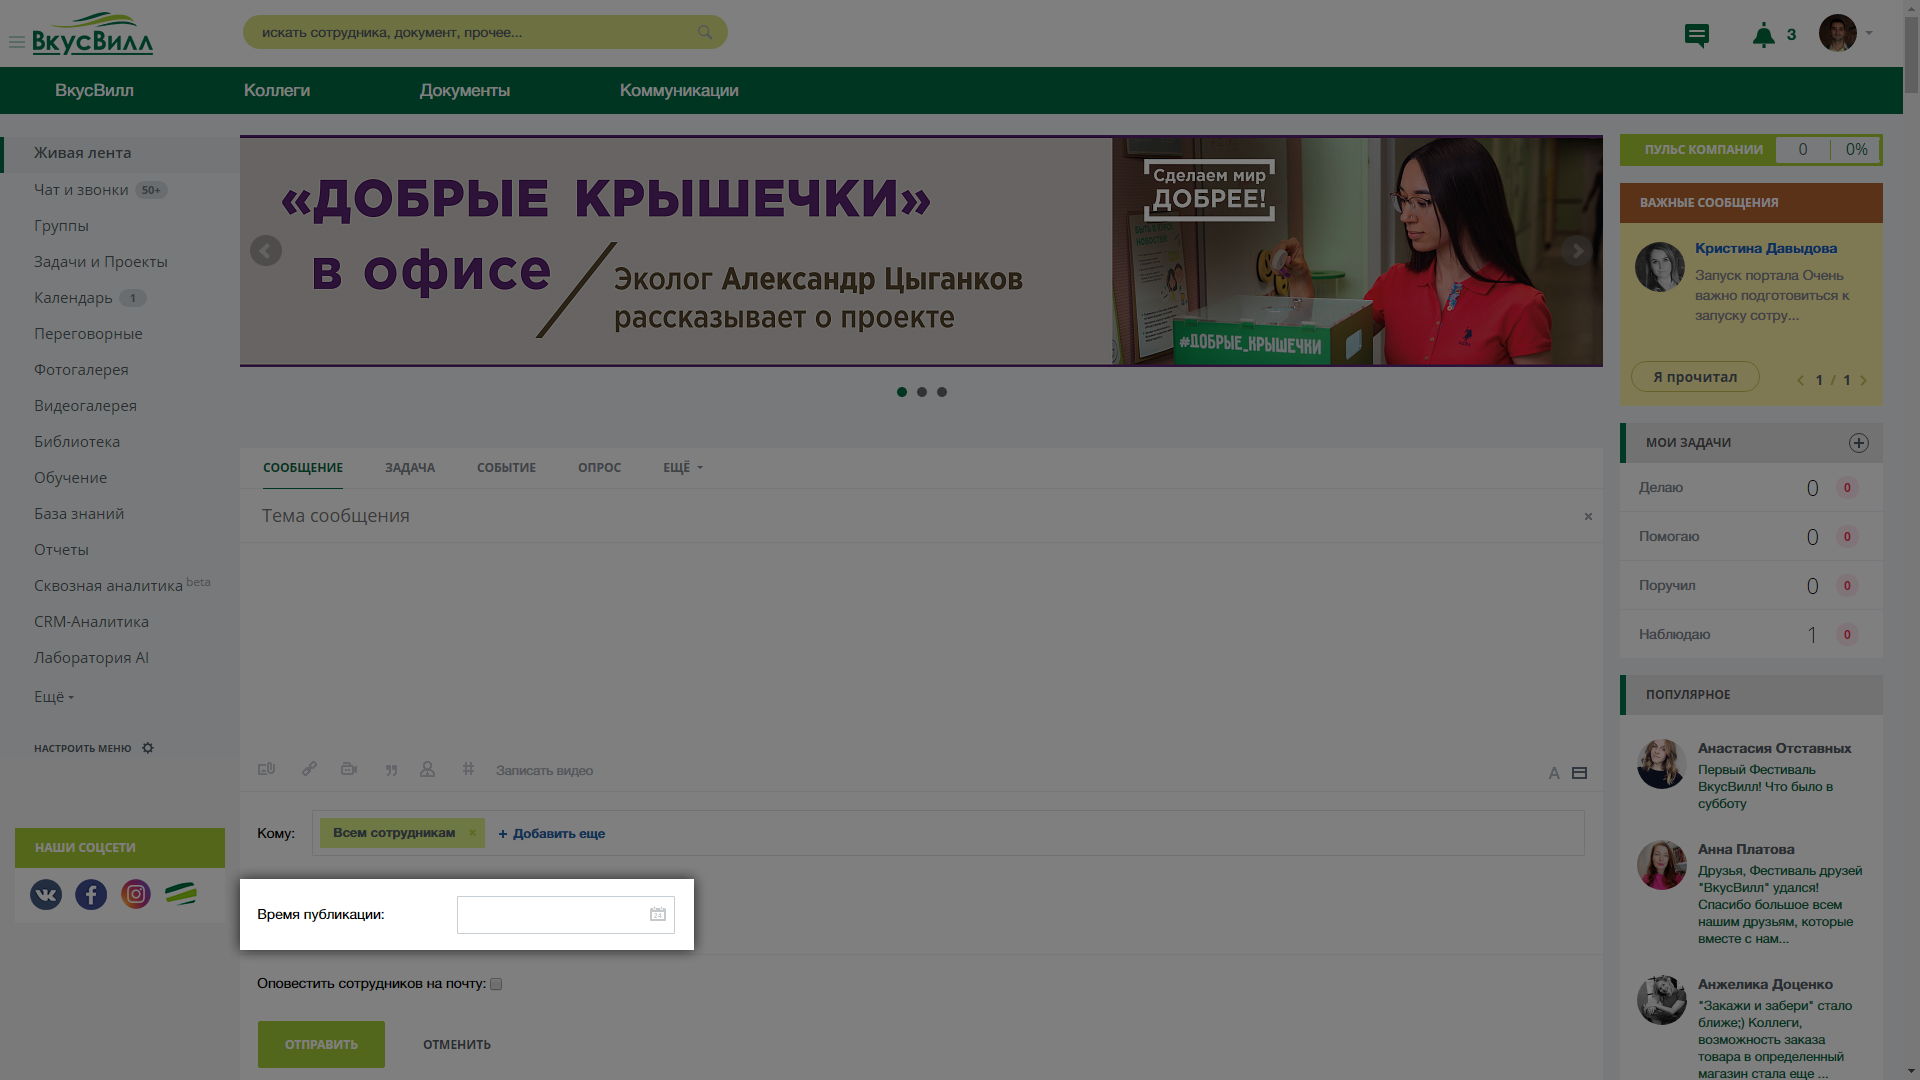Click the ОТПРАВИТЬ button
The width and height of the screenshot is (1920, 1080).
coord(321,1044)
